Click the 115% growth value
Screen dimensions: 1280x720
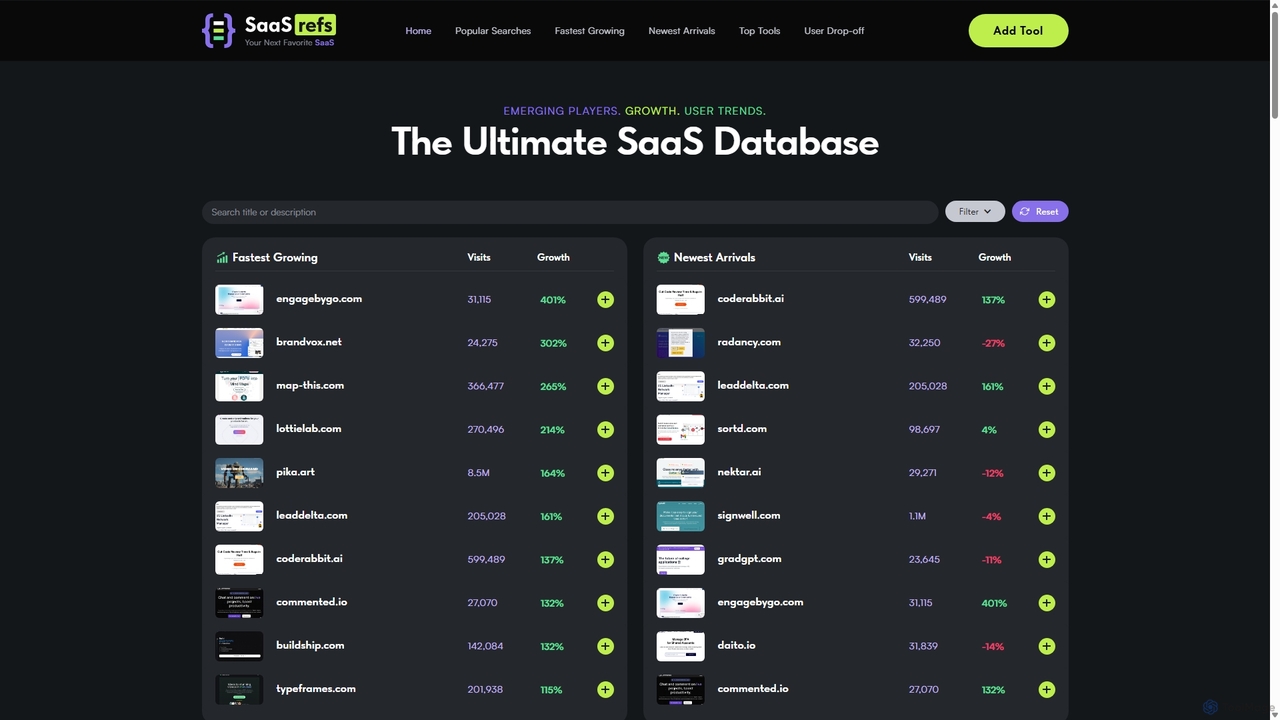[x=551, y=689]
